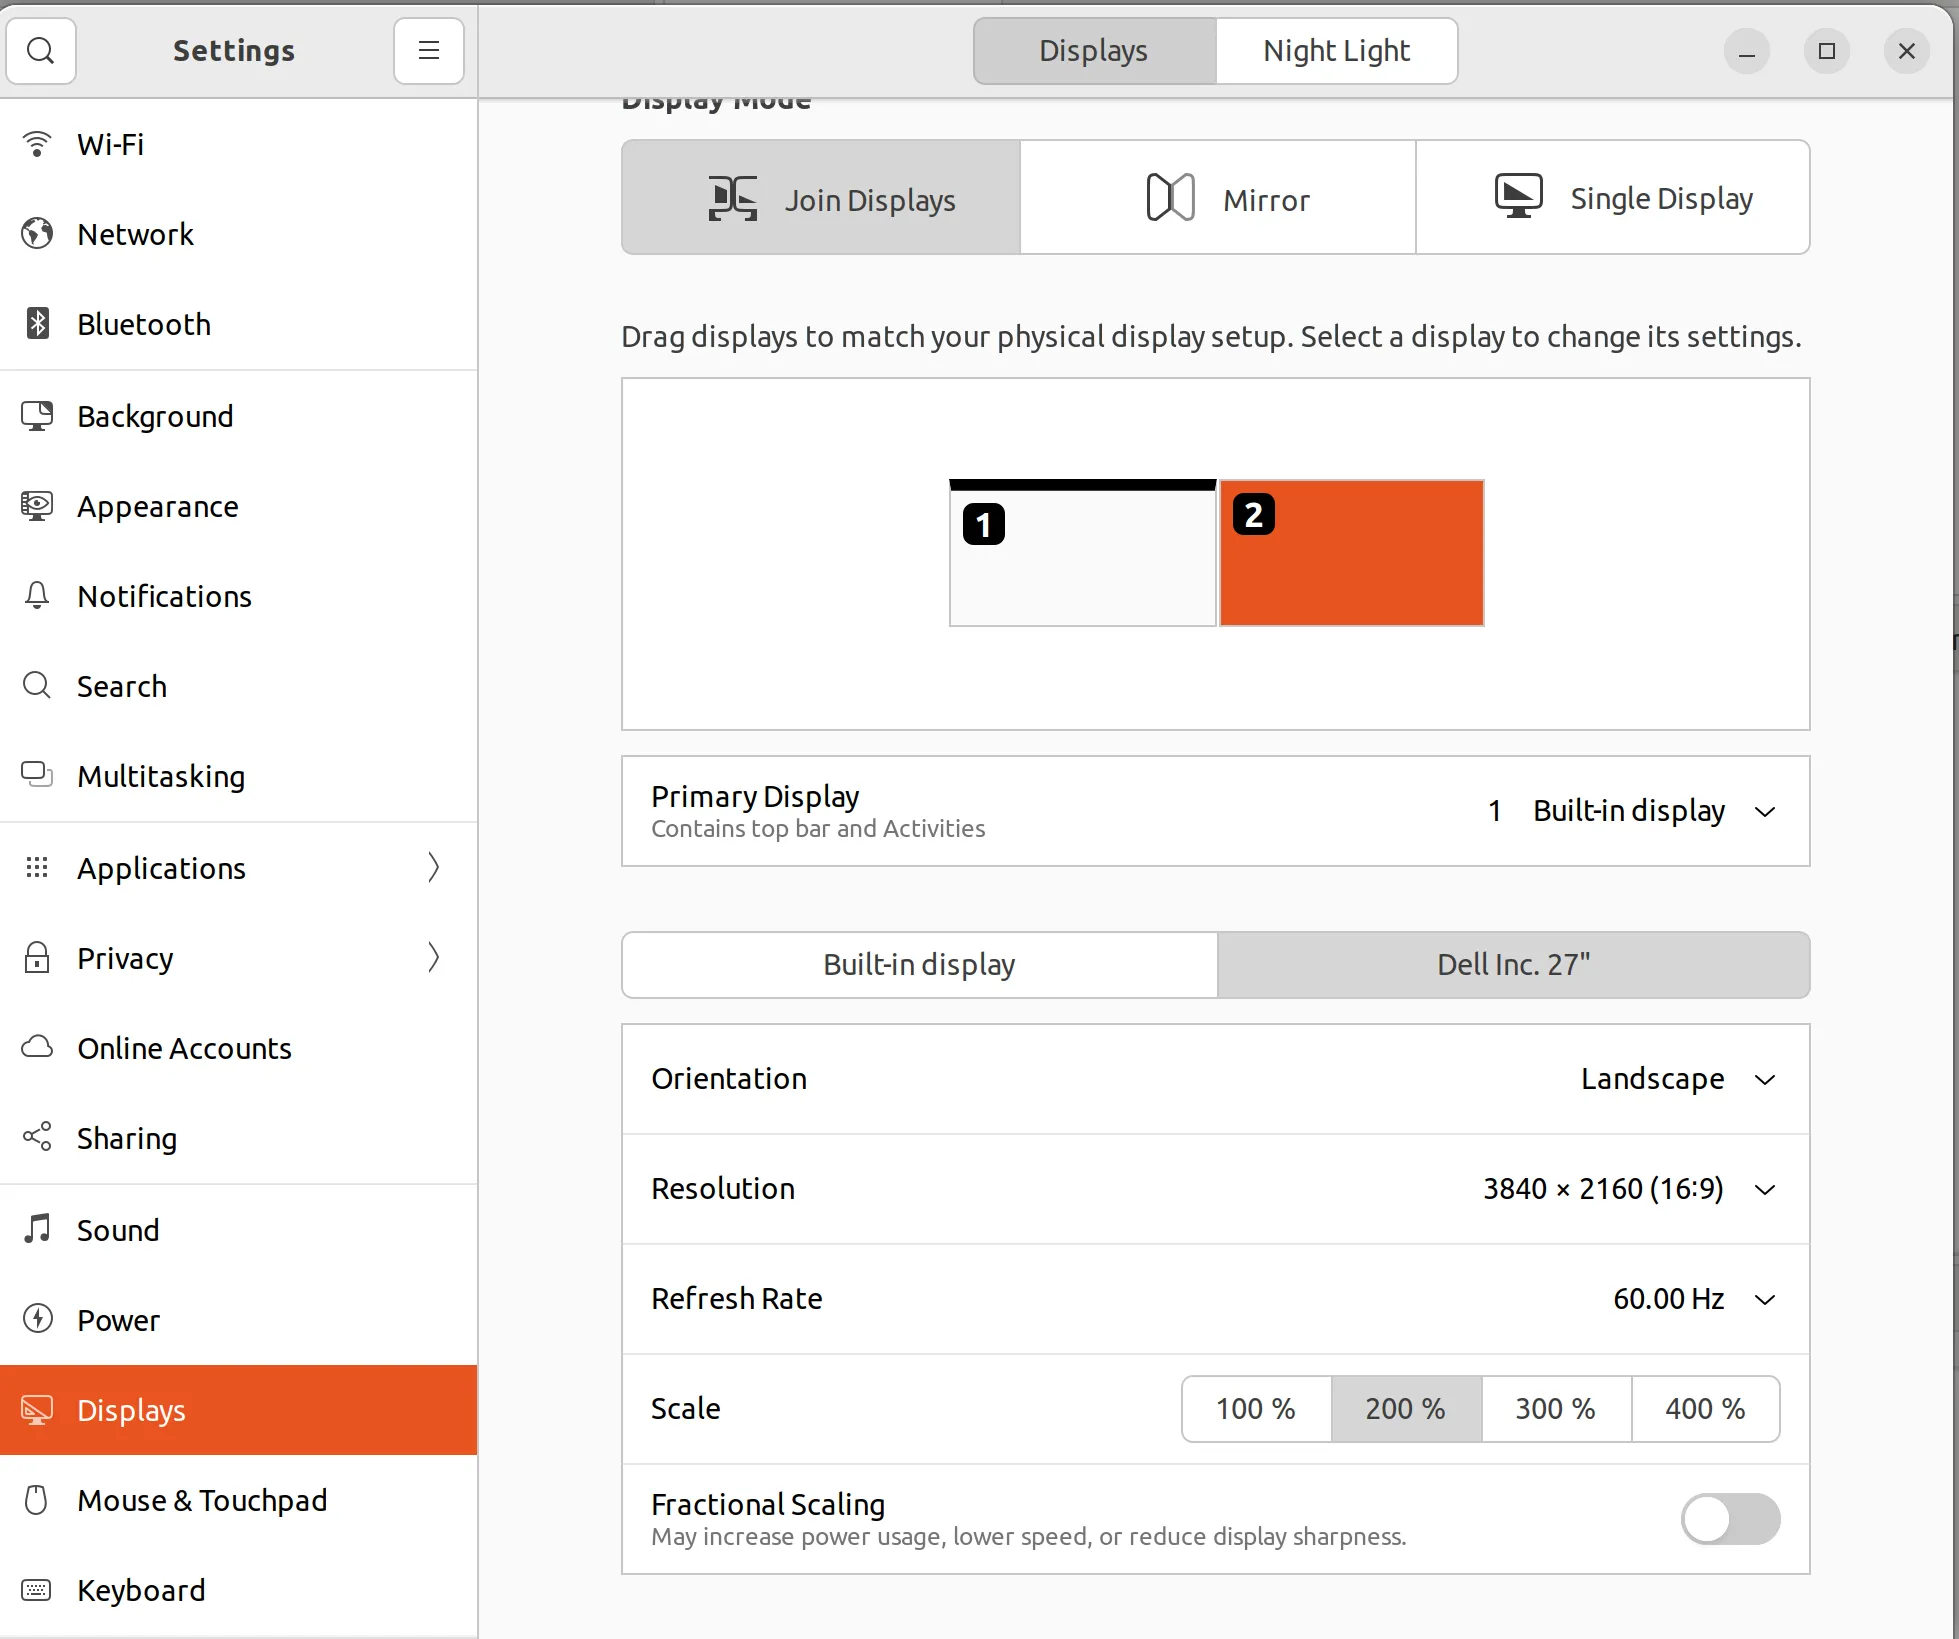Open the hamburger menu next to Settings title
Viewport: 1959px width, 1639px height.
428,50
